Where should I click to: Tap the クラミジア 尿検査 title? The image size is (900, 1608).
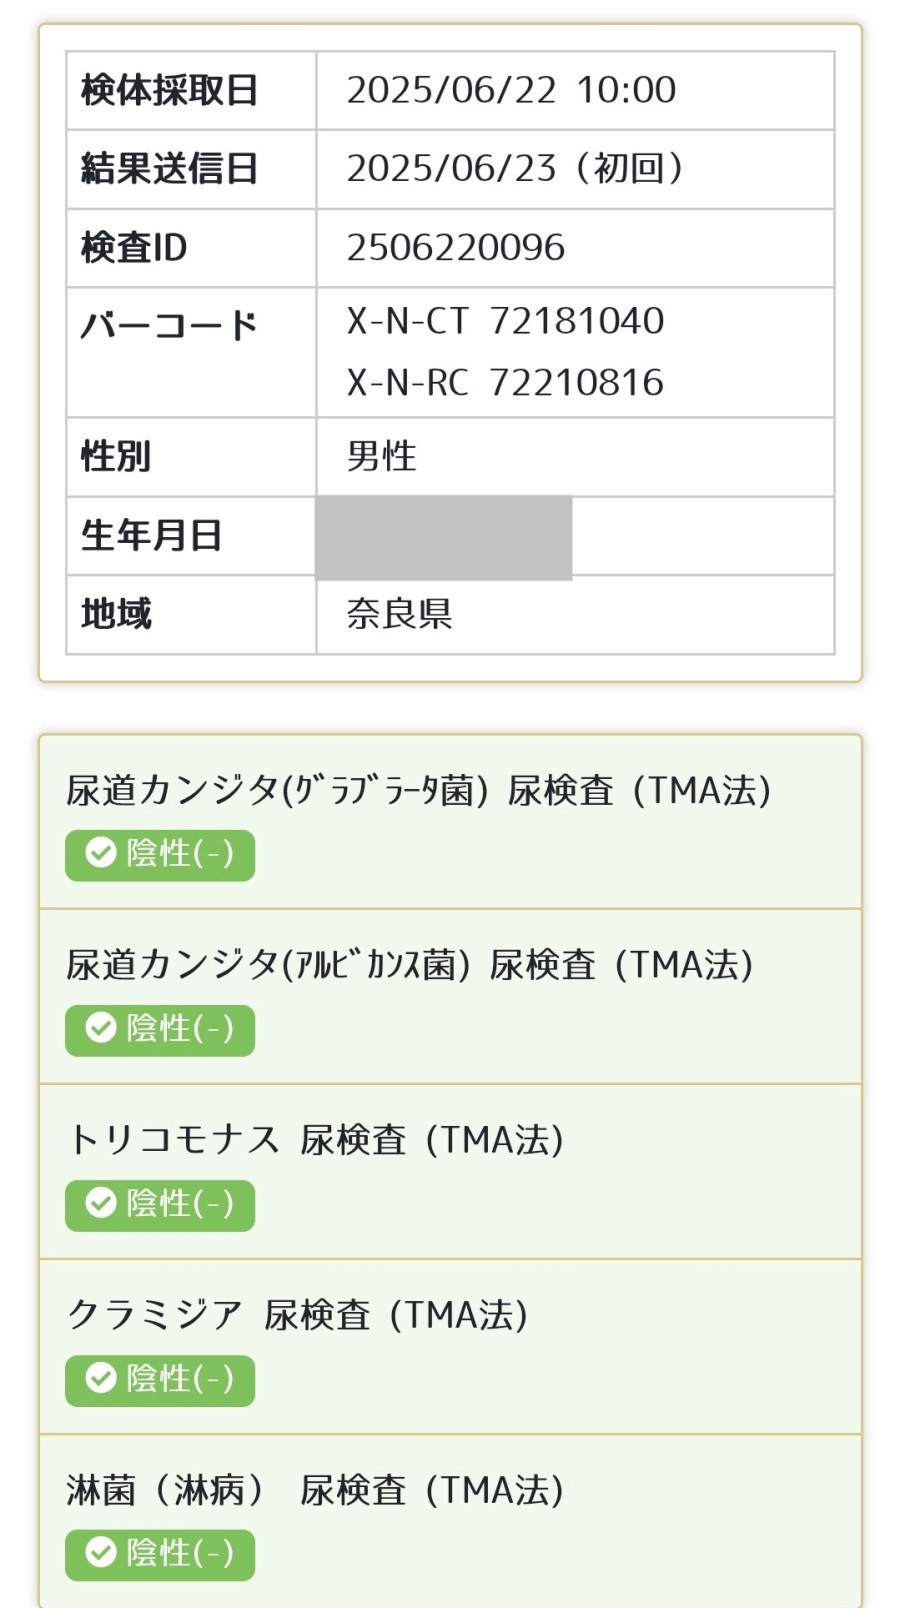298,1315
